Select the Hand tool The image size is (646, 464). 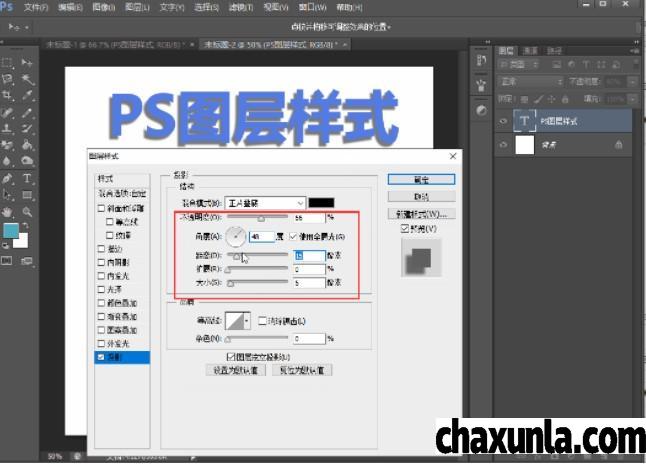(x=7, y=212)
